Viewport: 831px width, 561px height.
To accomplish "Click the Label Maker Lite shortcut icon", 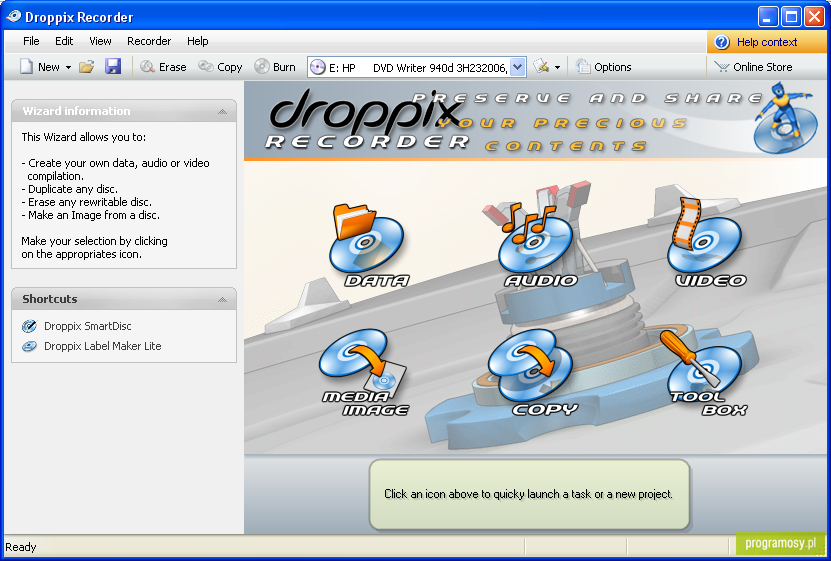I will tap(30, 346).
